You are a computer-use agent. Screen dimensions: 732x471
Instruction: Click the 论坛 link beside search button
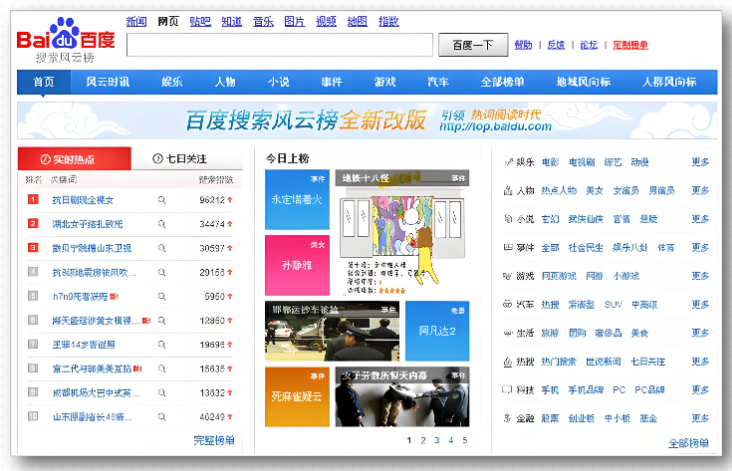[x=589, y=45]
